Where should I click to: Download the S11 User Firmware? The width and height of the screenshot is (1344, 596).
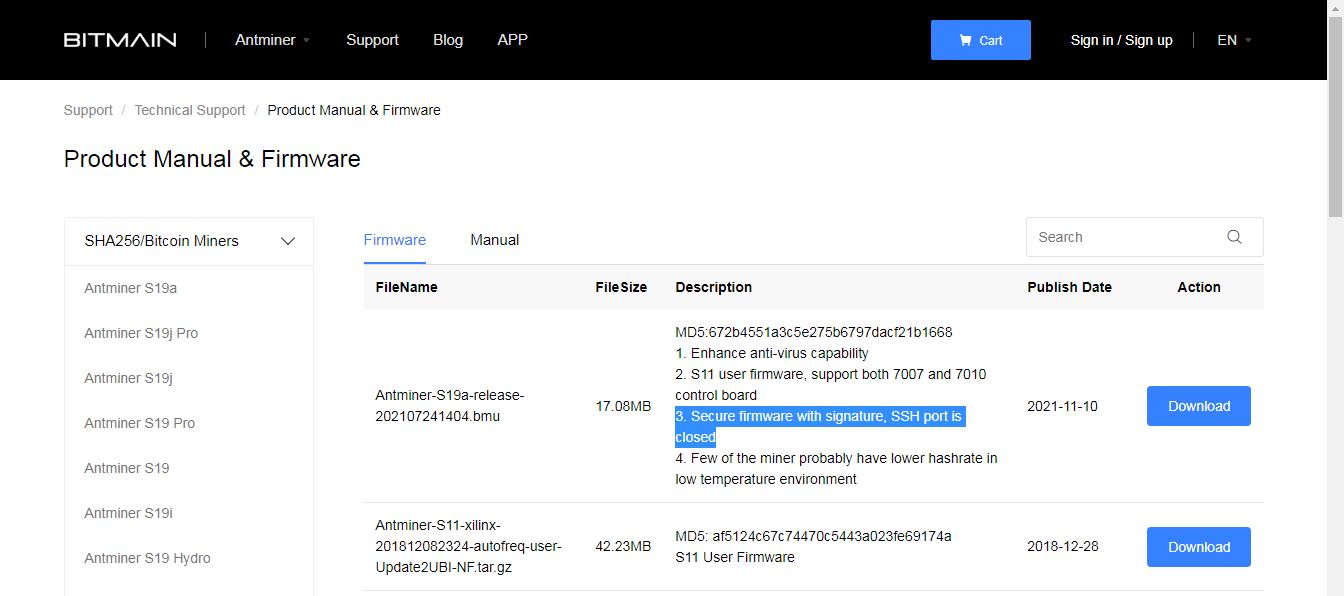coord(1198,547)
